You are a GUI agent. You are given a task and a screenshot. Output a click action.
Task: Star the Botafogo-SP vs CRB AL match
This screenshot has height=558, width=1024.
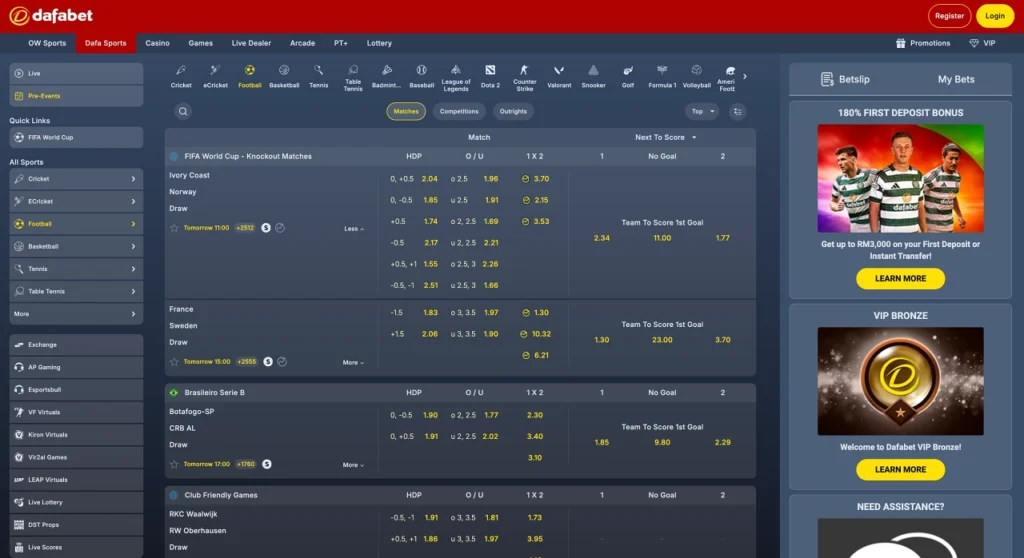tap(174, 465)
